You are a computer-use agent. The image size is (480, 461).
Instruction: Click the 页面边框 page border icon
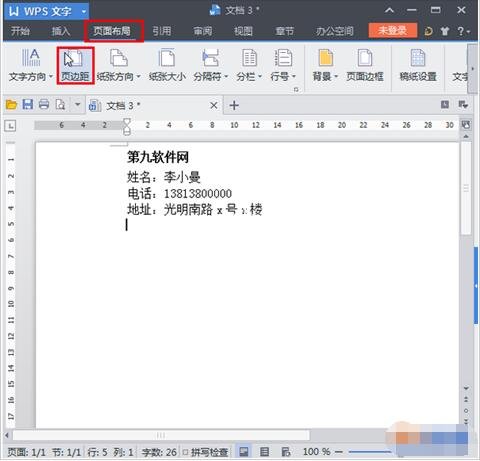[365, 65]
